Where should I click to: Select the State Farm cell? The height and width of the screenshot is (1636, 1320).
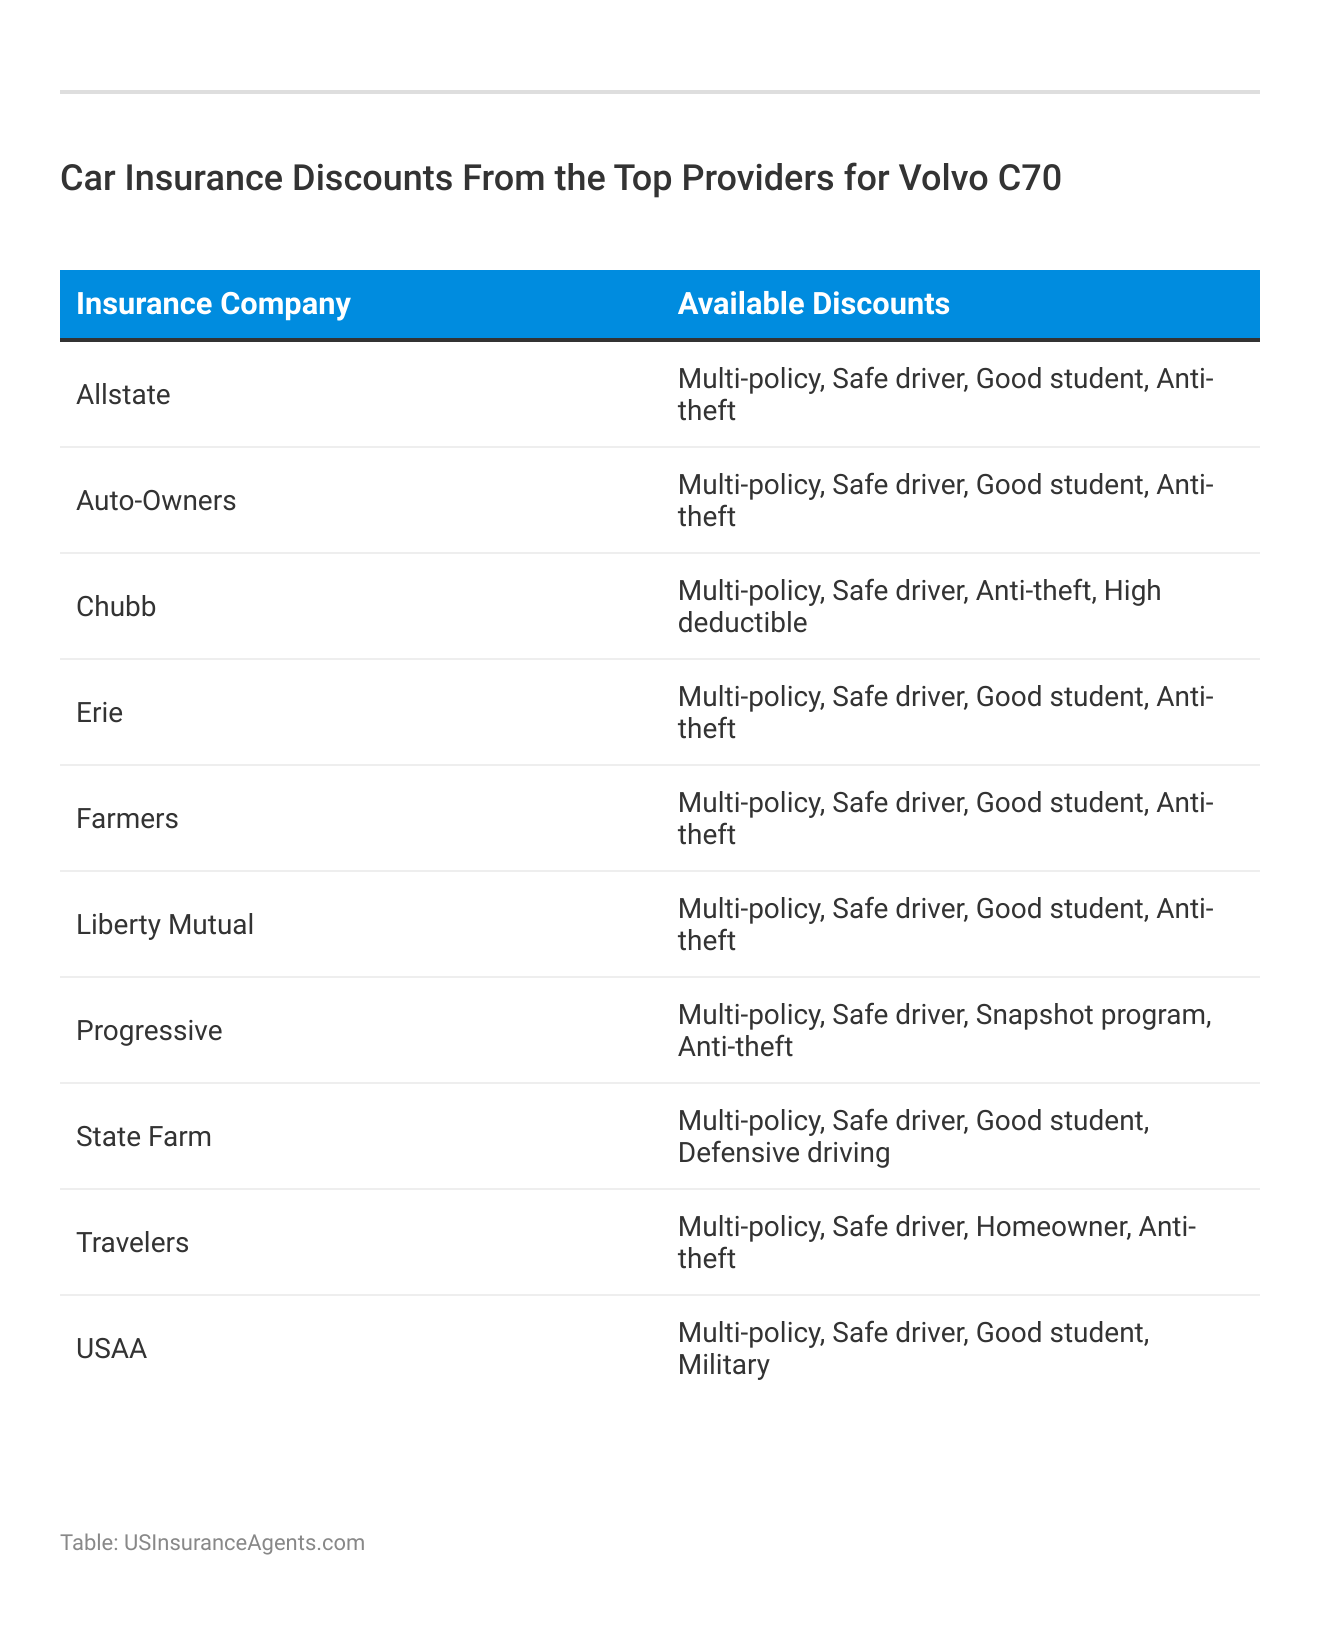[x=144, y=1137]
